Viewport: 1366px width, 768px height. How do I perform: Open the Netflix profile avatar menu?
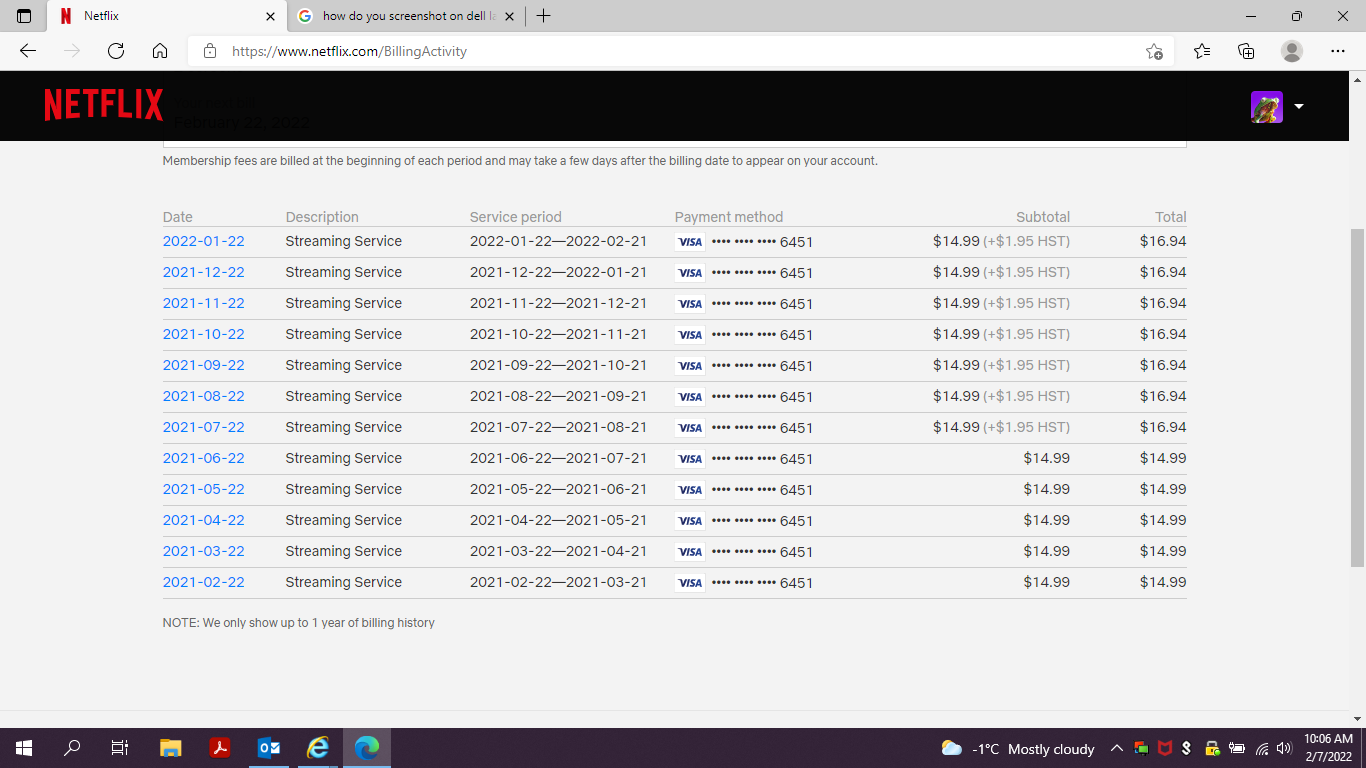click(1266, 107)
